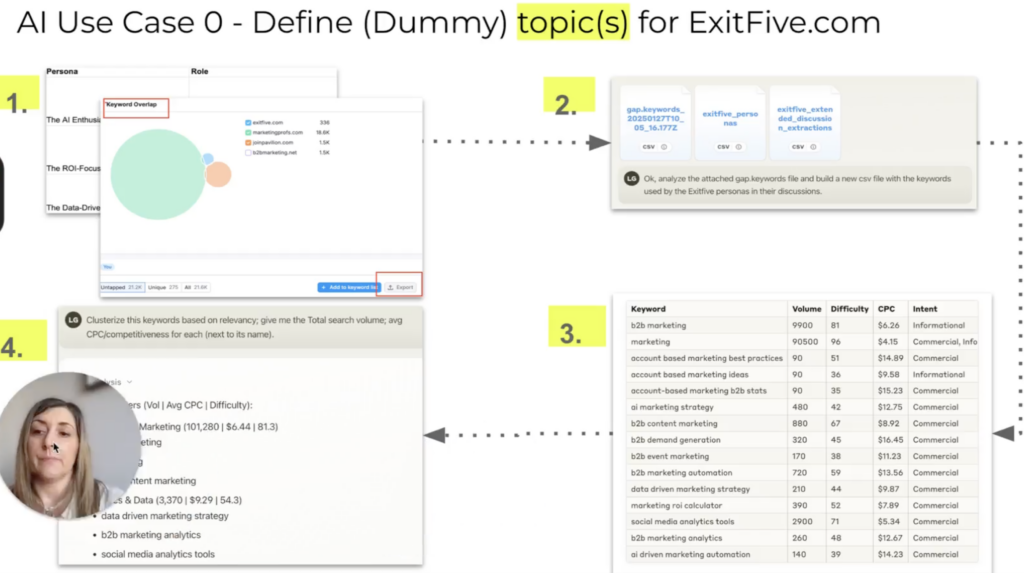Switch to the Unique keywords tab

pyautogui.click(x=163, y=287)
